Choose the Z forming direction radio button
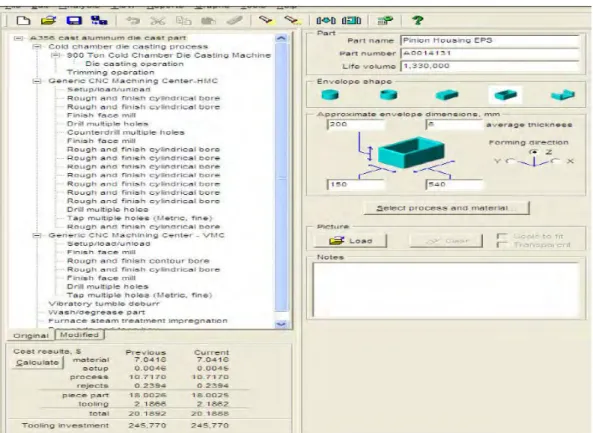The height and width of the screenshot is (433, 593). (534, 152)
